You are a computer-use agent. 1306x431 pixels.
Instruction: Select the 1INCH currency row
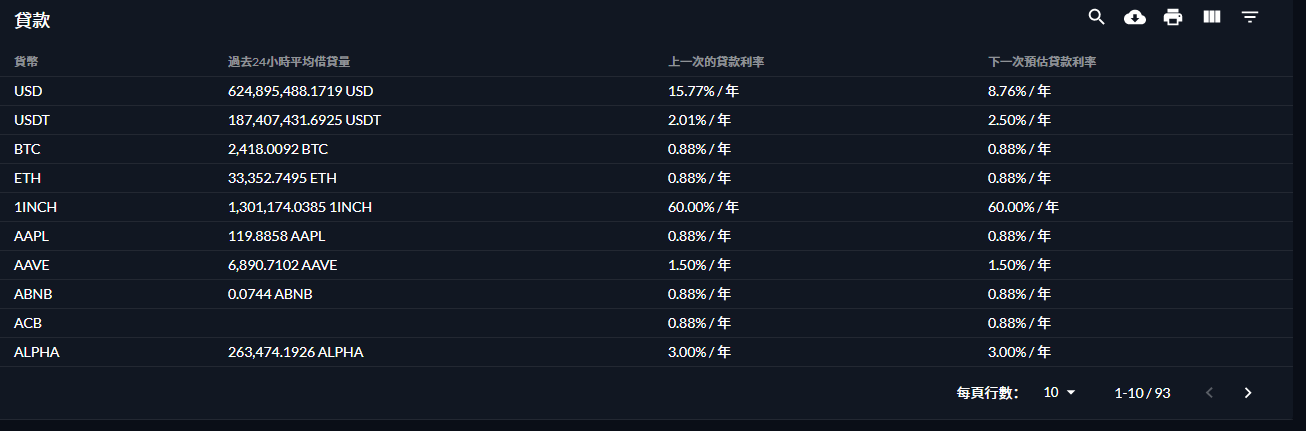[x=646, y=207]
